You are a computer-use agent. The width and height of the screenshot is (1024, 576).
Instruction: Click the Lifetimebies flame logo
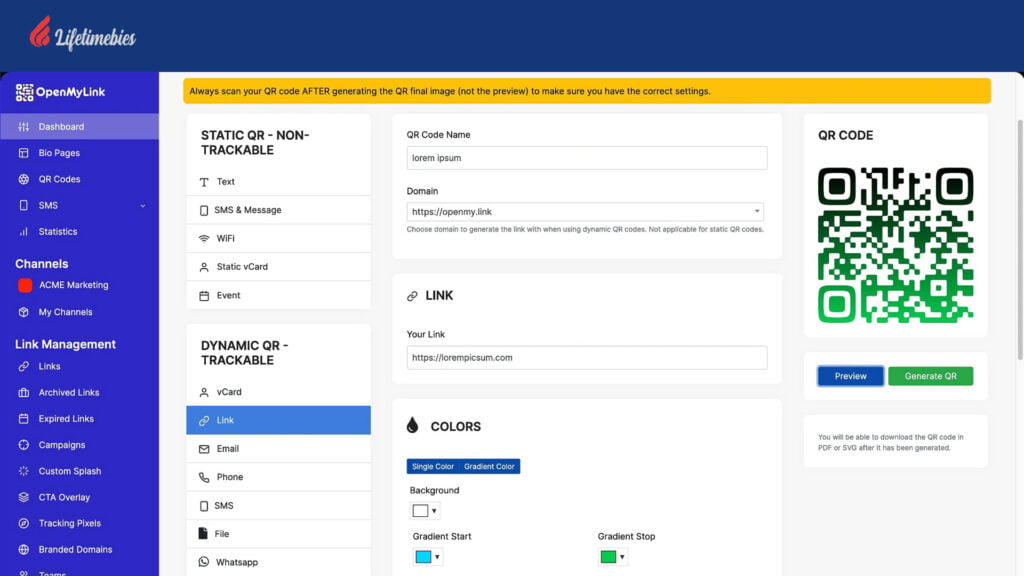(x=40, y=31)
